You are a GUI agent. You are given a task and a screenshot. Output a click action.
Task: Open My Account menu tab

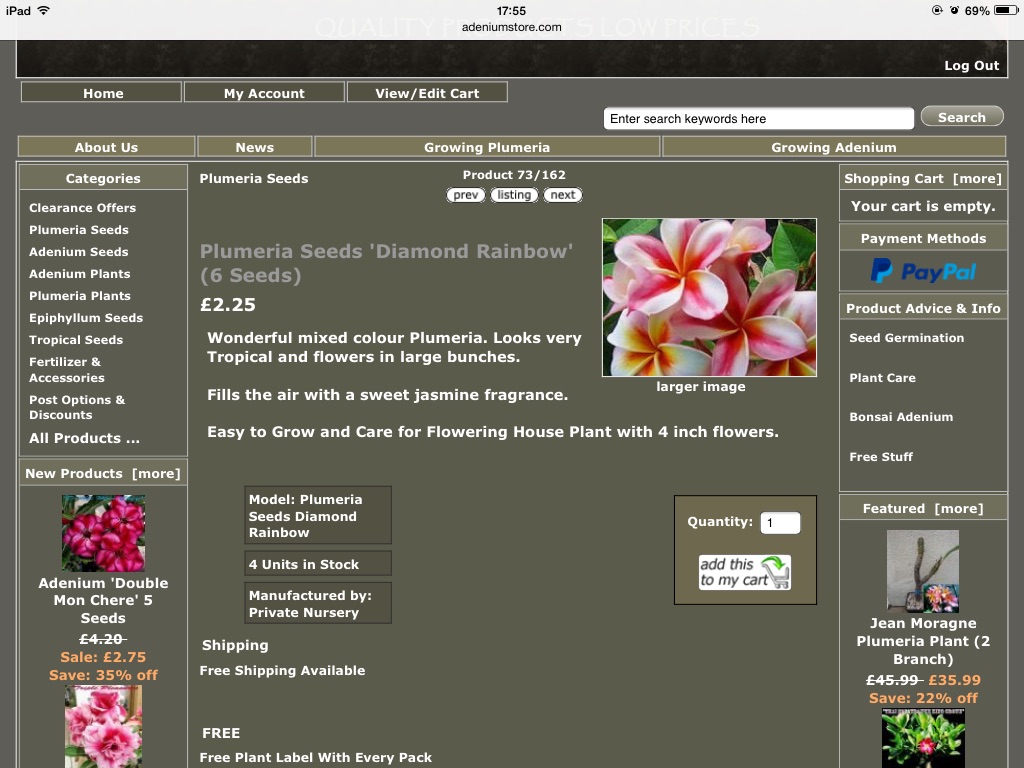(x=264, y=93)
